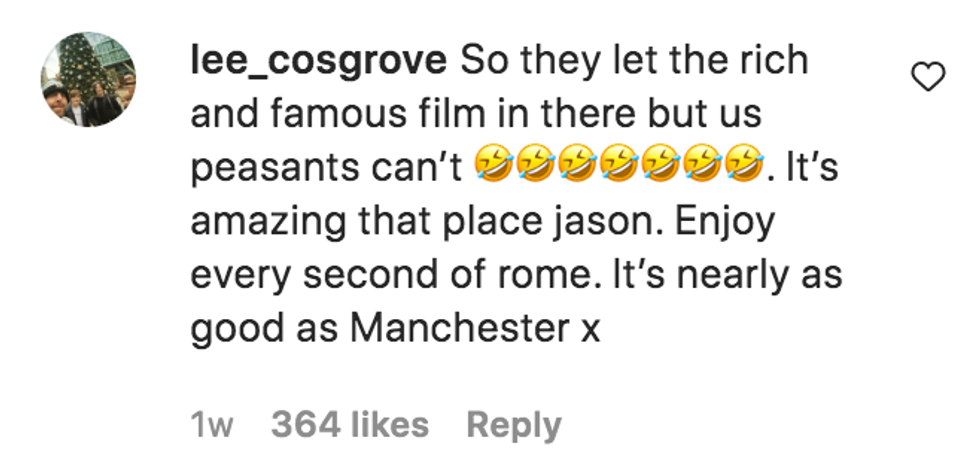
Task: Open lee_cosgrove's profile picture
Action: 88,79
